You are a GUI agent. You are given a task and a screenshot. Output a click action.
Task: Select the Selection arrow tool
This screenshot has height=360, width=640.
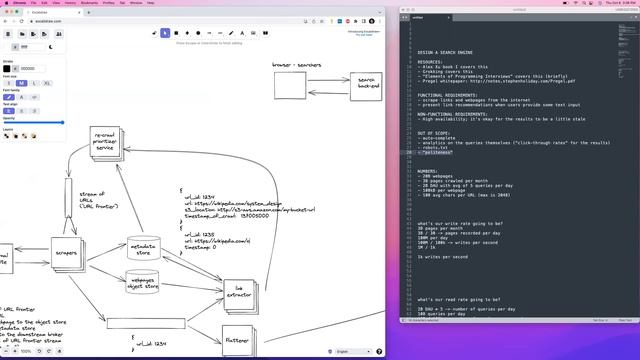[x=165, y=33]
